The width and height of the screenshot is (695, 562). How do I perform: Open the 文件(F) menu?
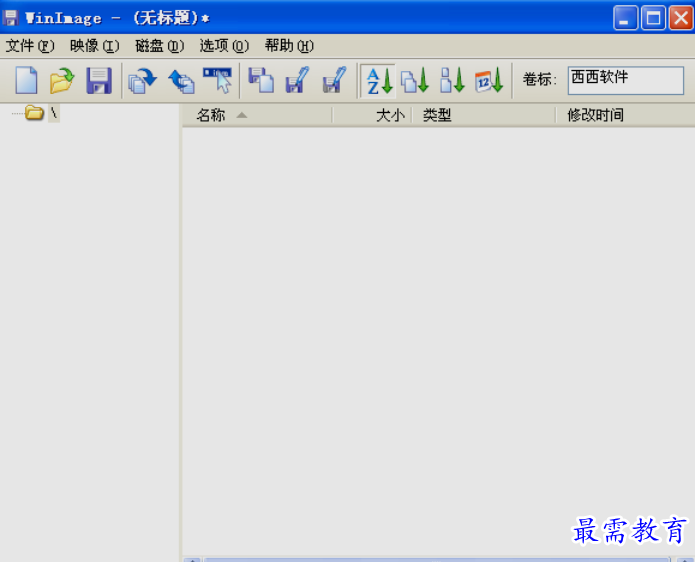30,46
